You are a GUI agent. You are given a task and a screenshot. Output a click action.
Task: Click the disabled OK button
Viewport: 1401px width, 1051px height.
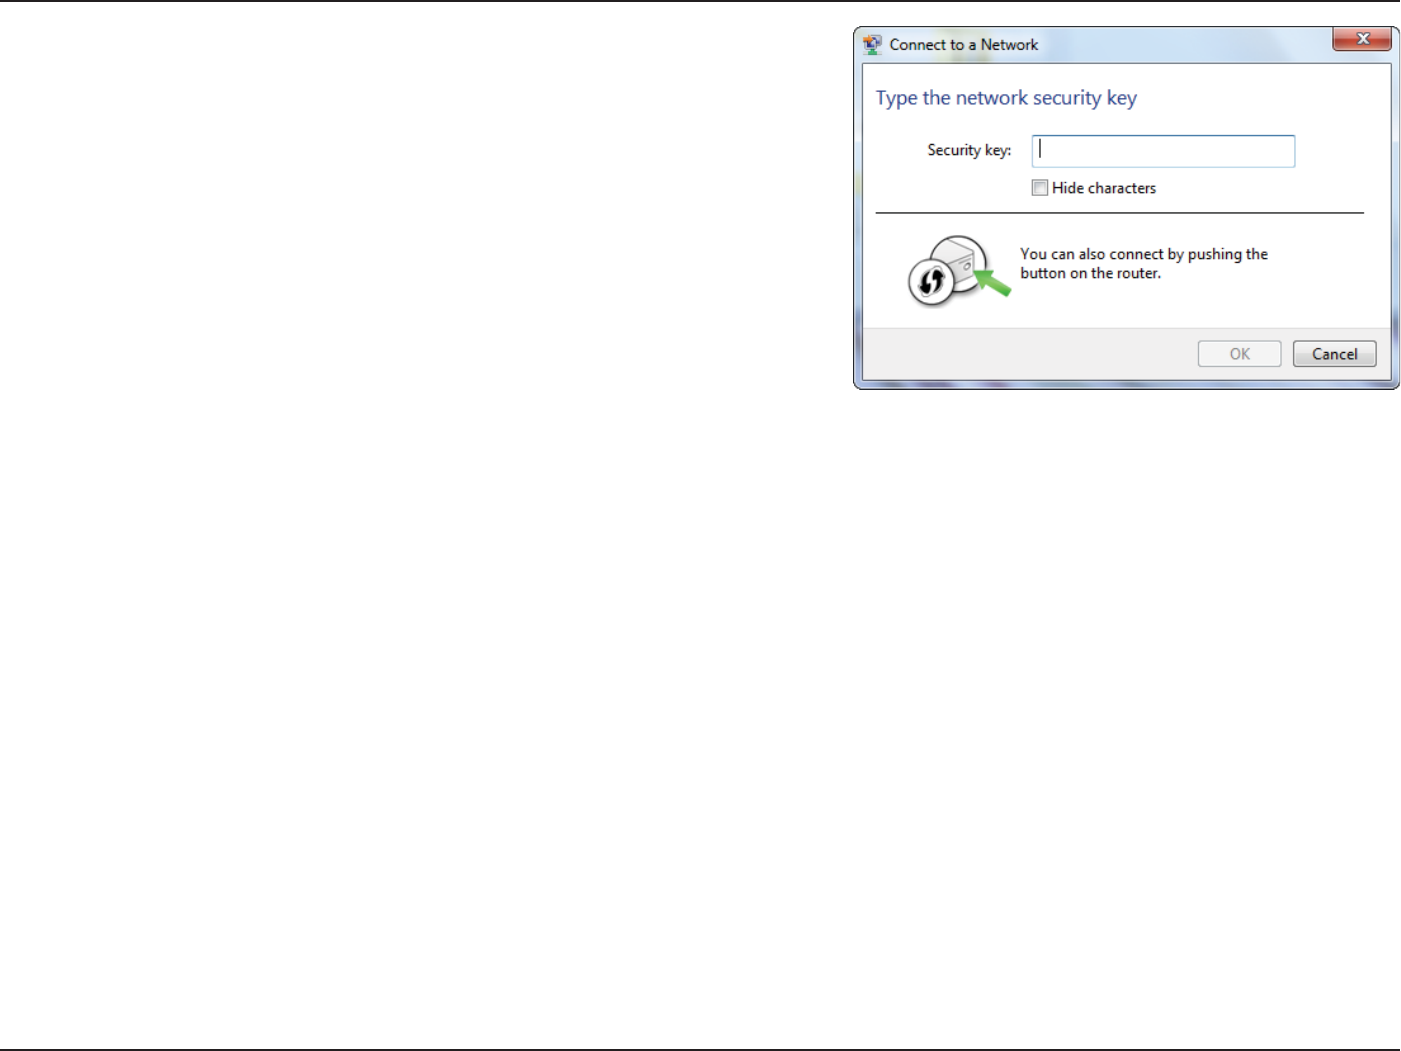(1239, 354)
